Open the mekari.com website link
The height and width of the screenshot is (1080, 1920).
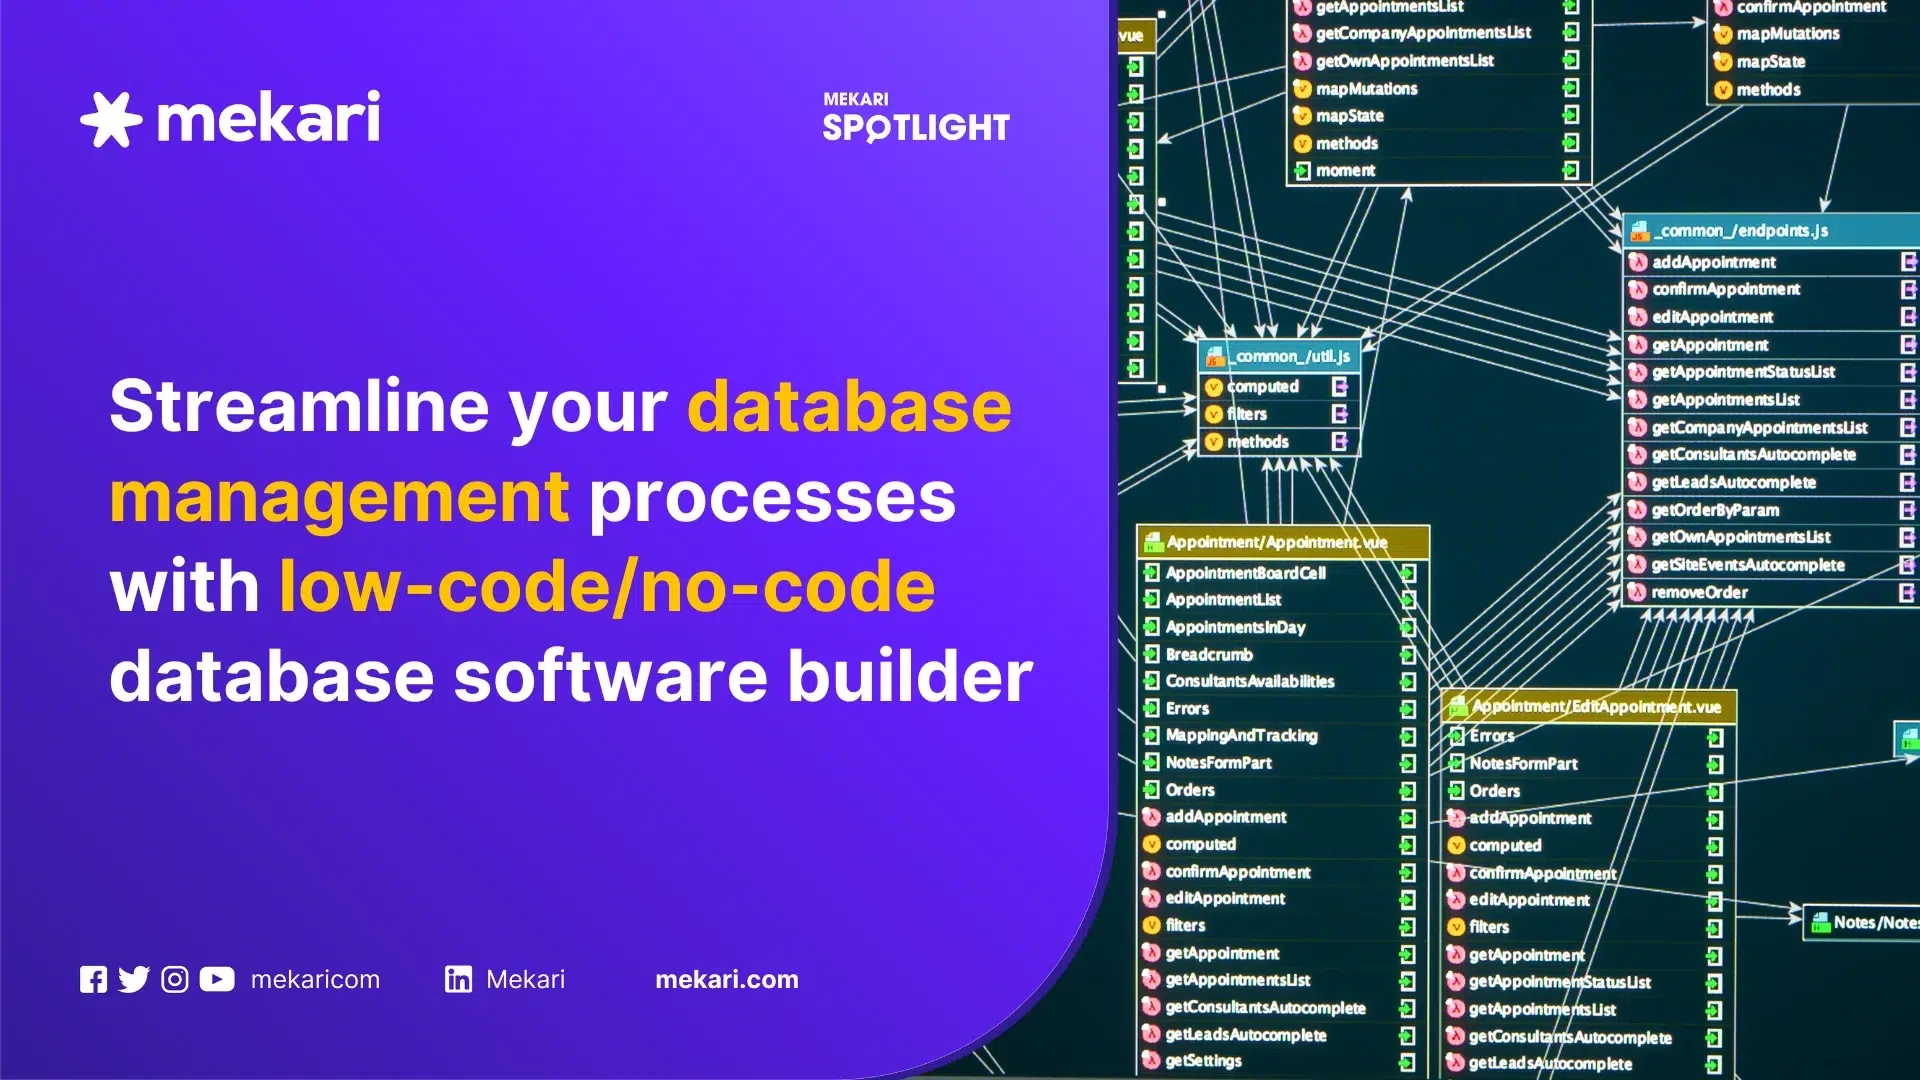pos(727,980)
